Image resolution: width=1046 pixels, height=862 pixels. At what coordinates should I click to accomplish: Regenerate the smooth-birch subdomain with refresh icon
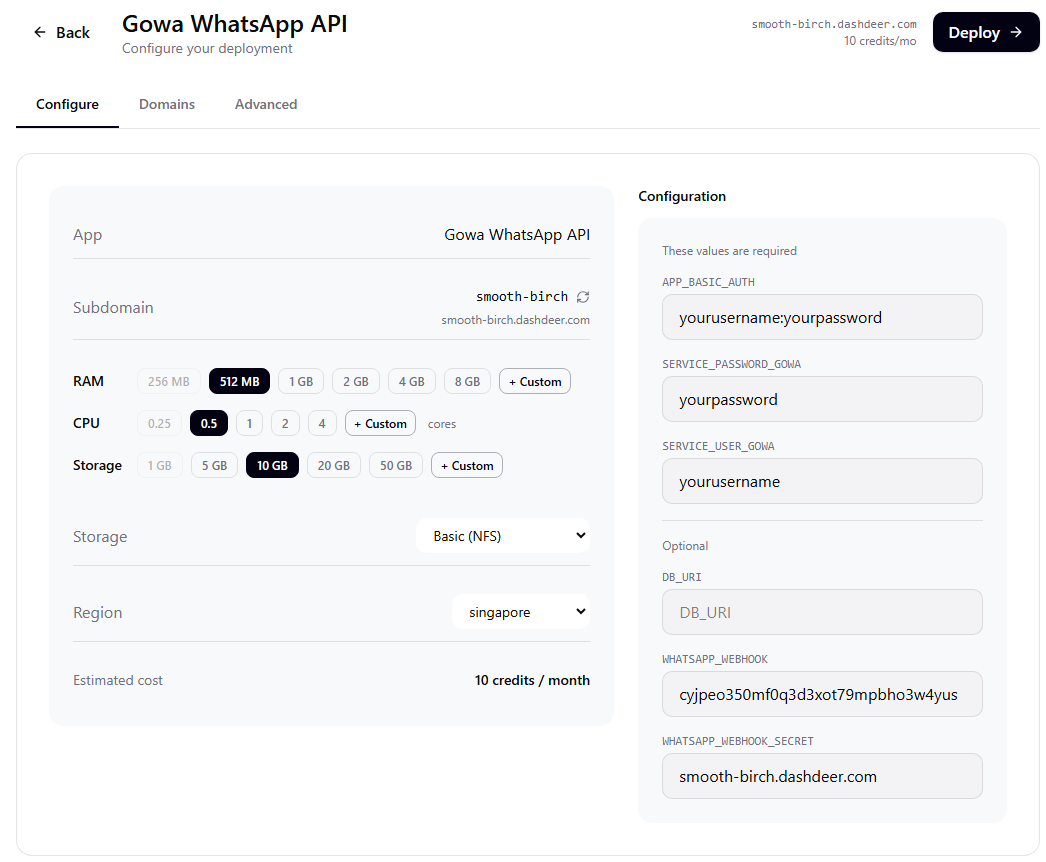[583, 297]
